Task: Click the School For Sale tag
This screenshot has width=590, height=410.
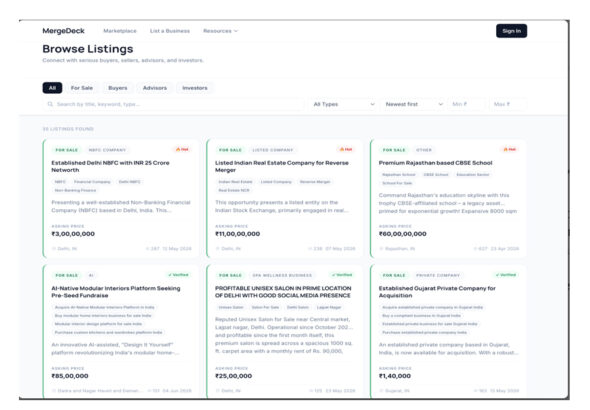Action: coord(397,183)
